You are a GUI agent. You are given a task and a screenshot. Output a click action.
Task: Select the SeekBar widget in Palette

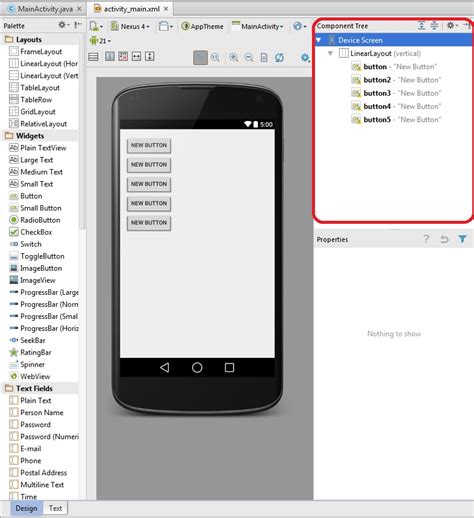click(27, 340)
